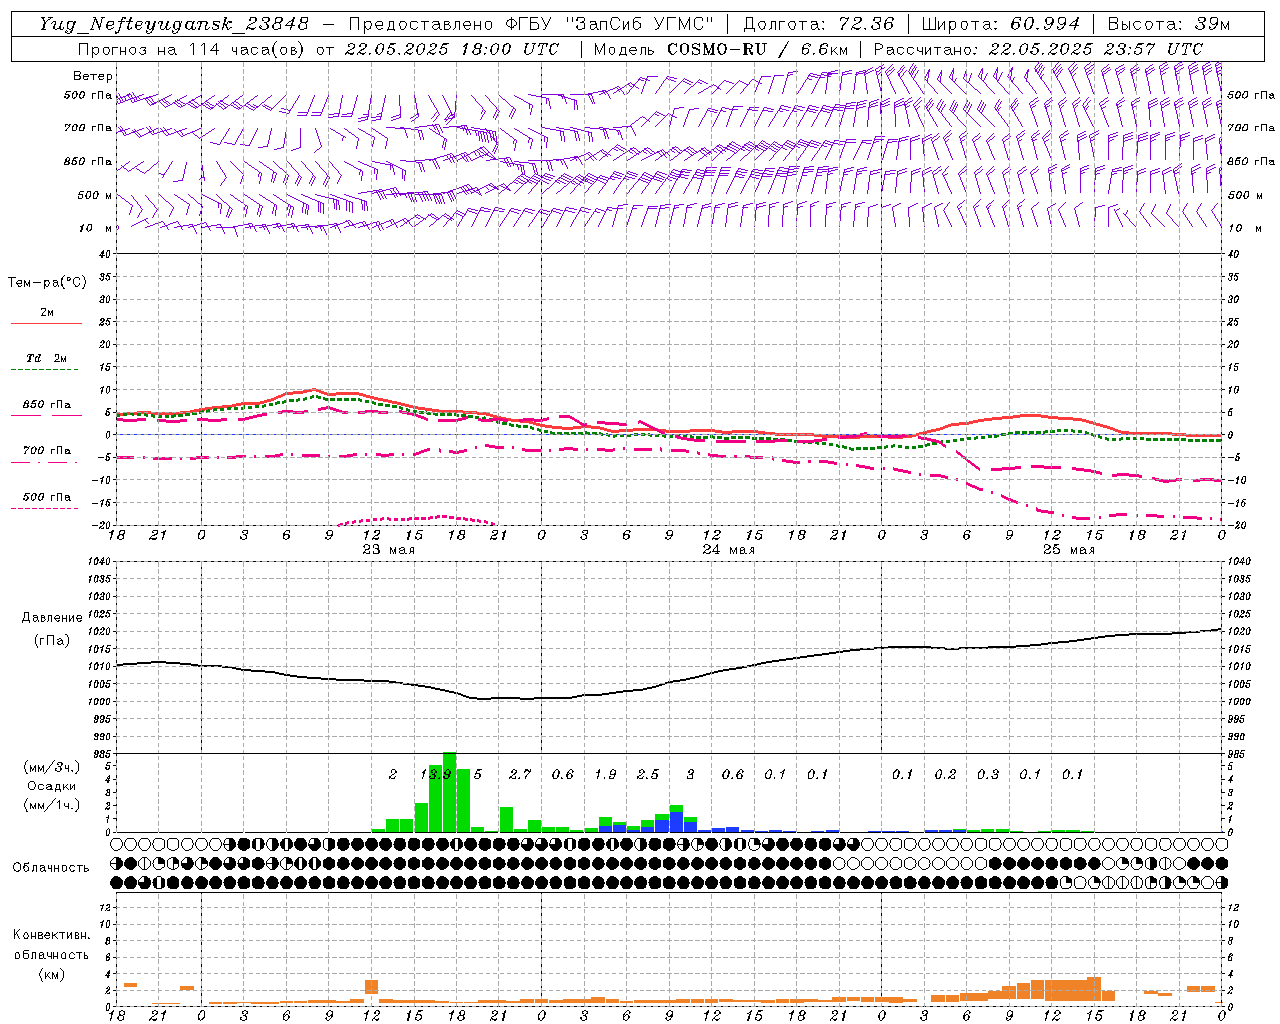Click the tallest orange convective cloud bar
Screen dimensions: 1280x1024
pos(1094,990)
